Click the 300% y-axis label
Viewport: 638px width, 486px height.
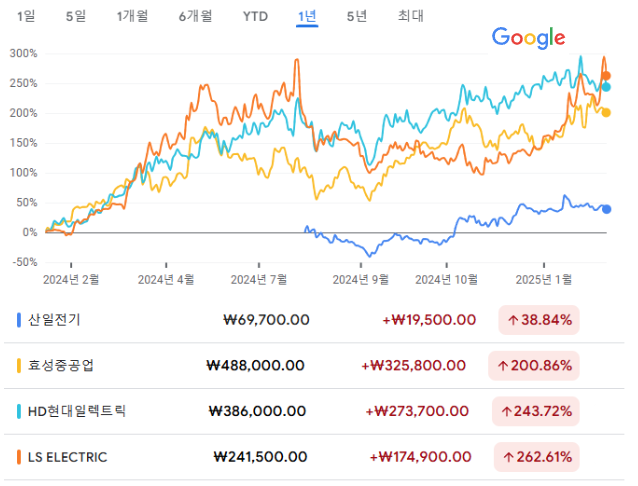[24, 53]
